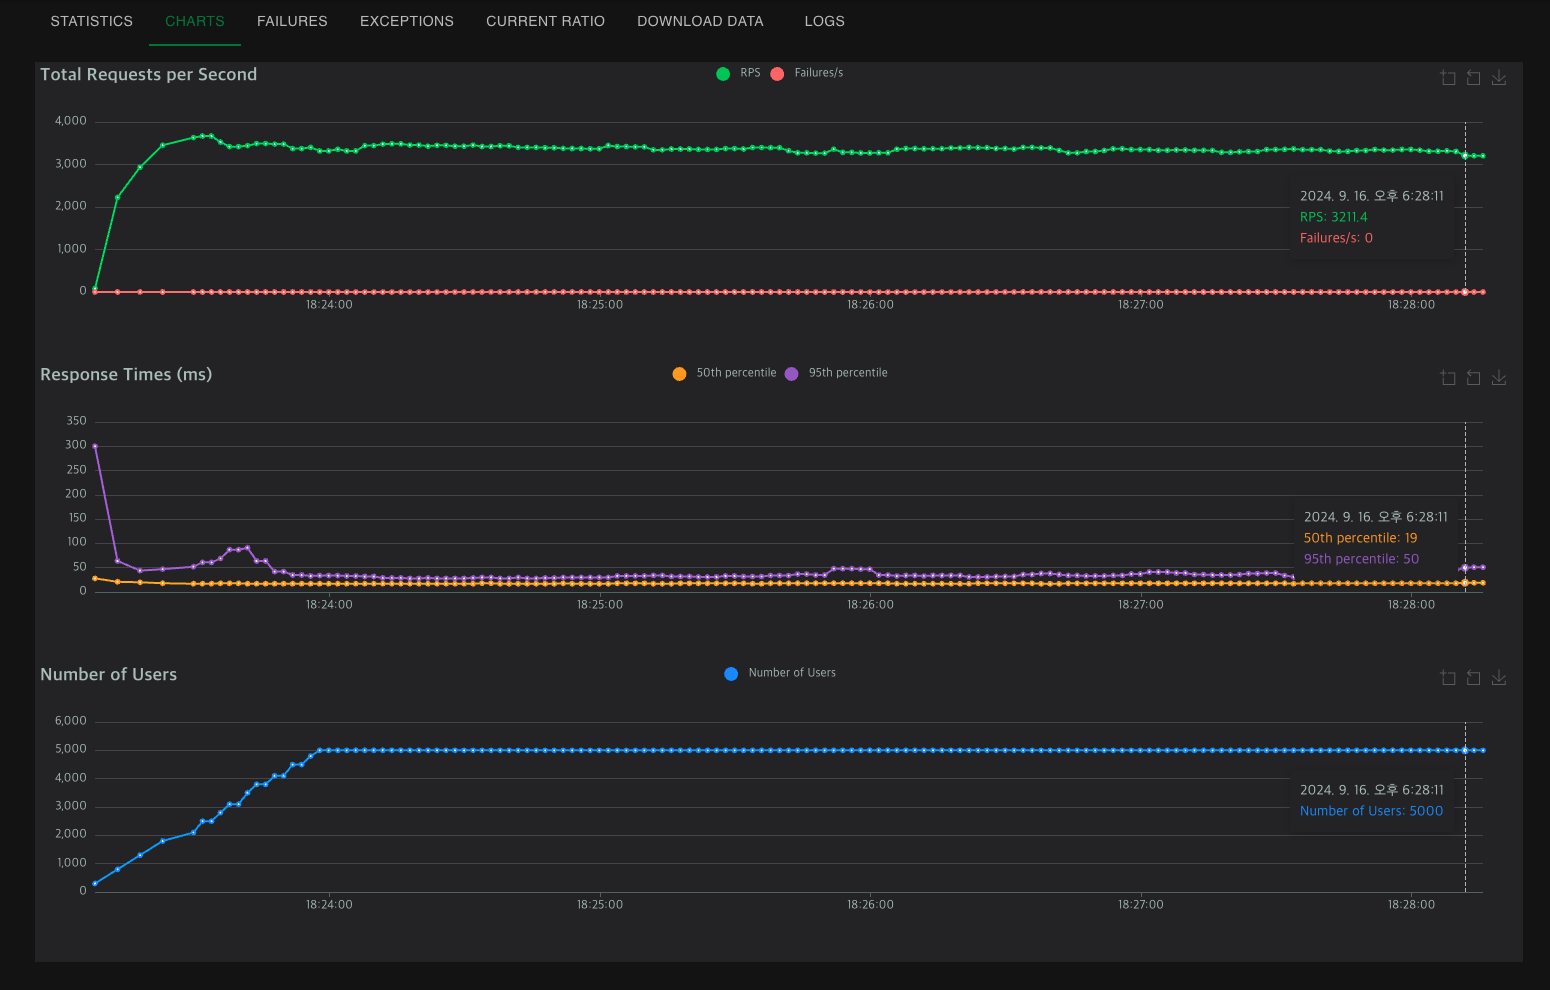Toggle the RPS series legend
1550x990 pixels.
[738, 73]
